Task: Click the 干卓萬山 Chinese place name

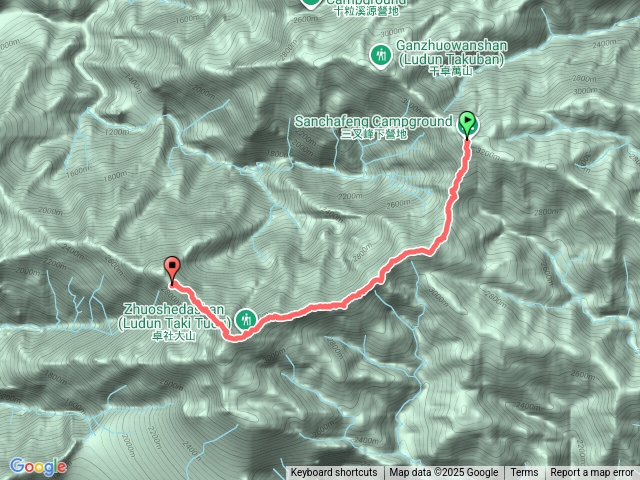Action: point(451,71)
